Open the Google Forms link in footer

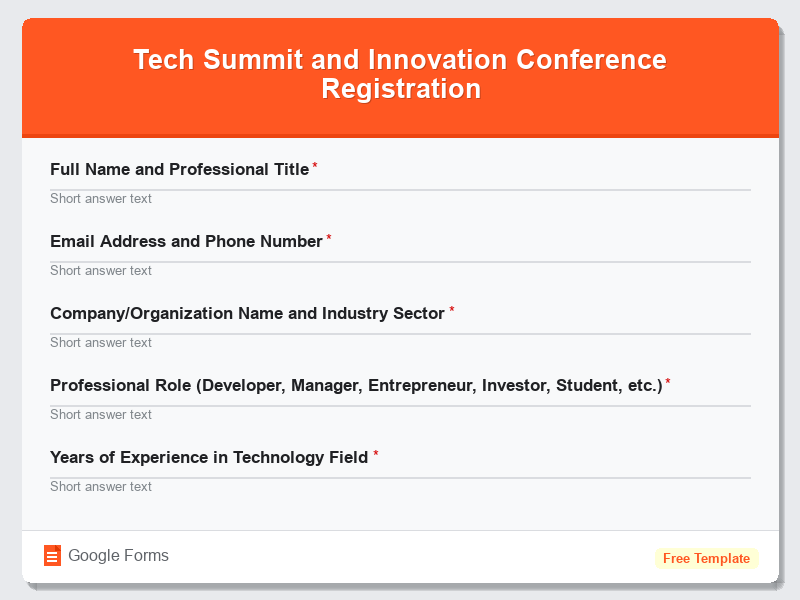(x=120, y=555)
